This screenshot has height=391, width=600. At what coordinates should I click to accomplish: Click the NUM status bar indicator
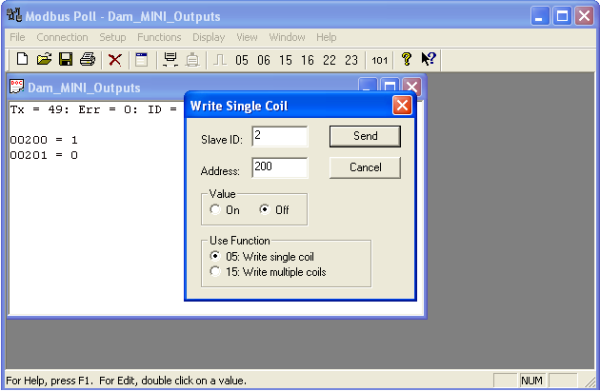point(532,381)
